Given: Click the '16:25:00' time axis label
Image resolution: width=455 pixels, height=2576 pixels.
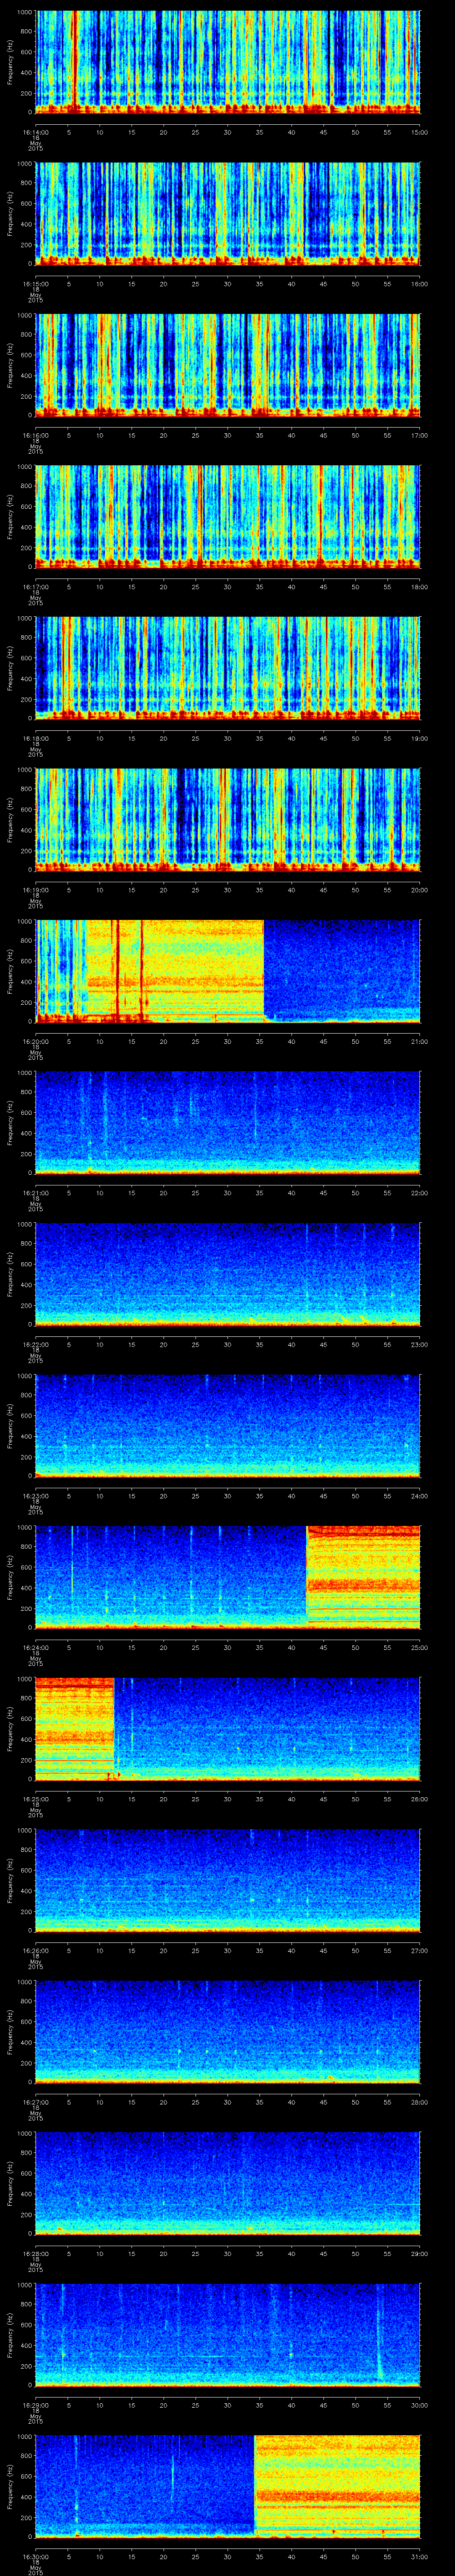Looking at the screenshot, I should 36,1798.
